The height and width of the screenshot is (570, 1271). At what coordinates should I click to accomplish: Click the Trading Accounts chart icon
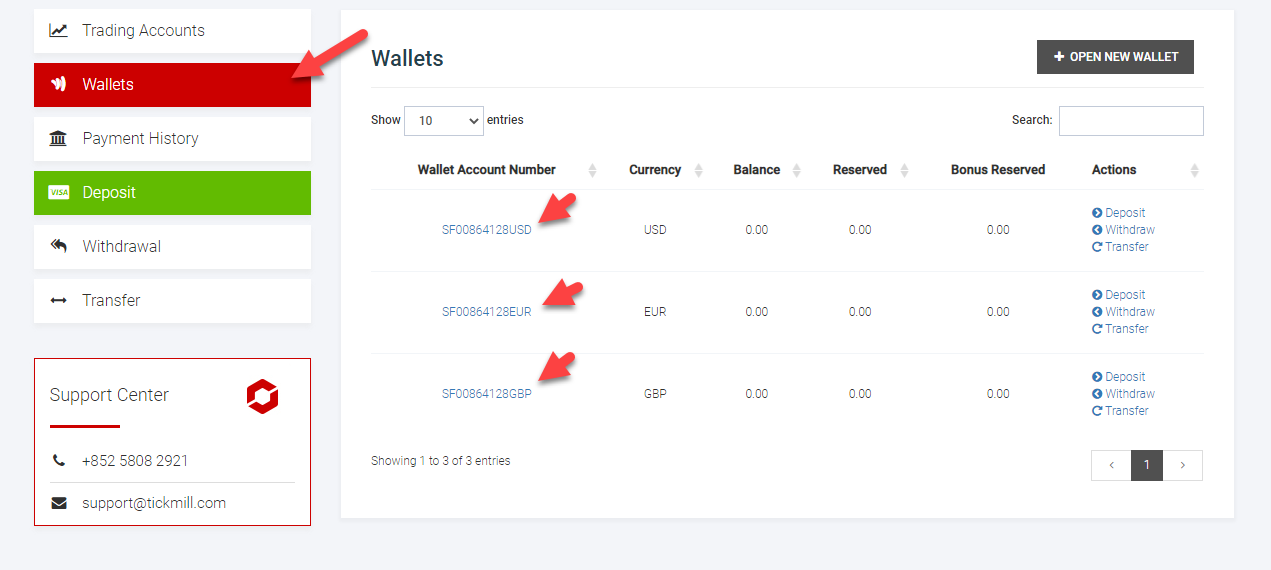click(59, 31)
